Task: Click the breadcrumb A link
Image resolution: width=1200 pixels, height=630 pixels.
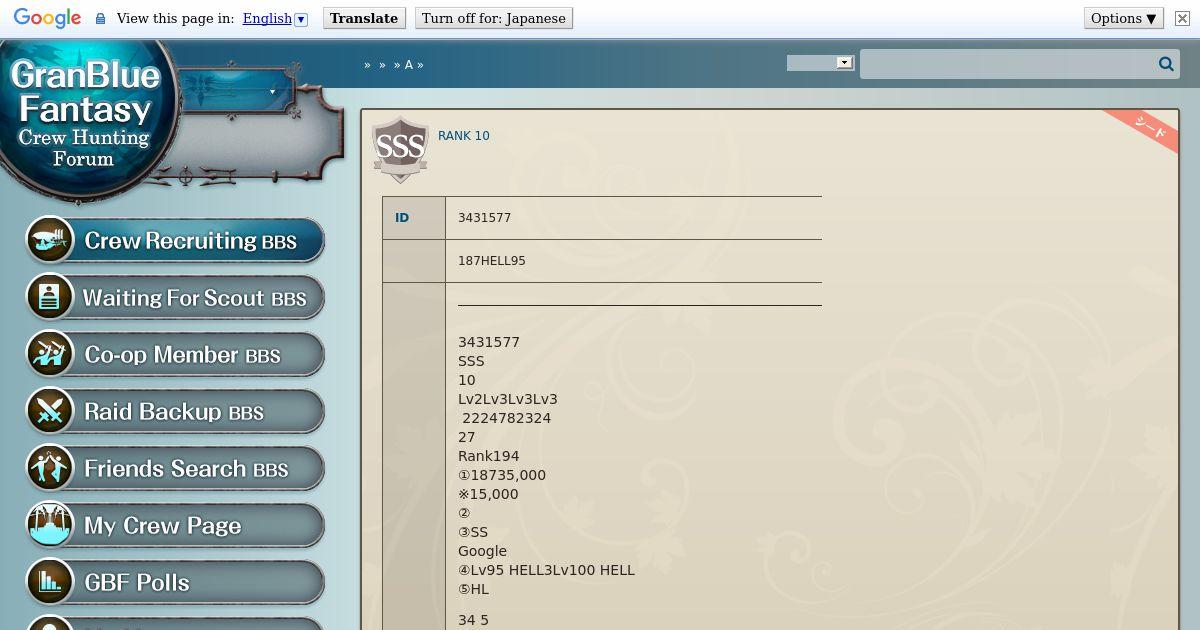Action: [x=408, y=65]
